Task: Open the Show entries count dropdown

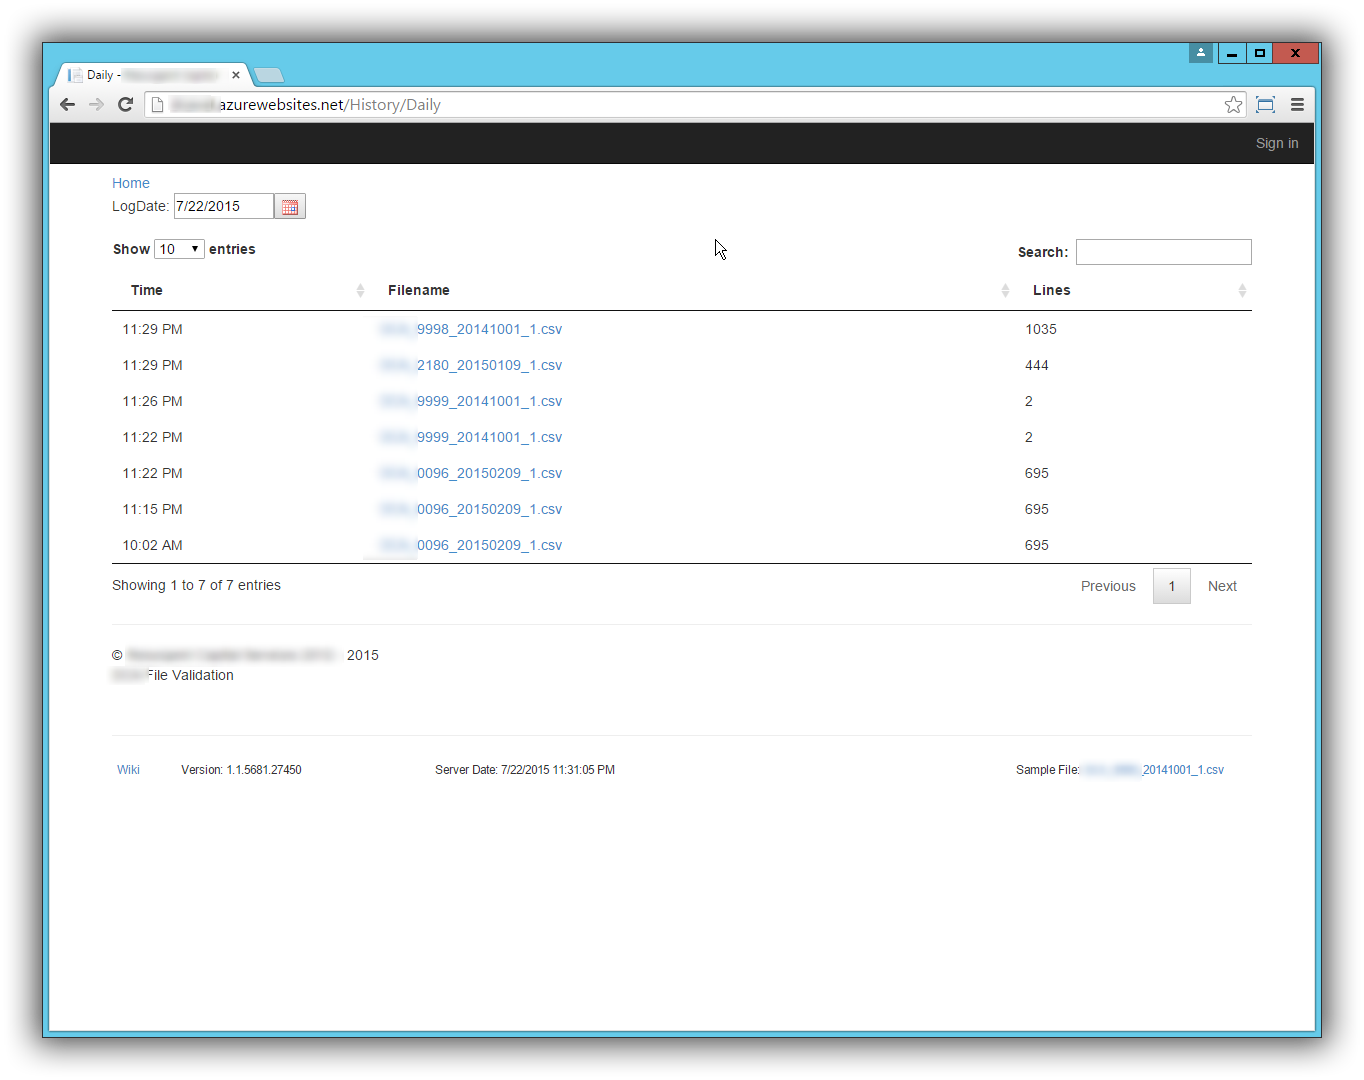Action: tap(180, 249)
